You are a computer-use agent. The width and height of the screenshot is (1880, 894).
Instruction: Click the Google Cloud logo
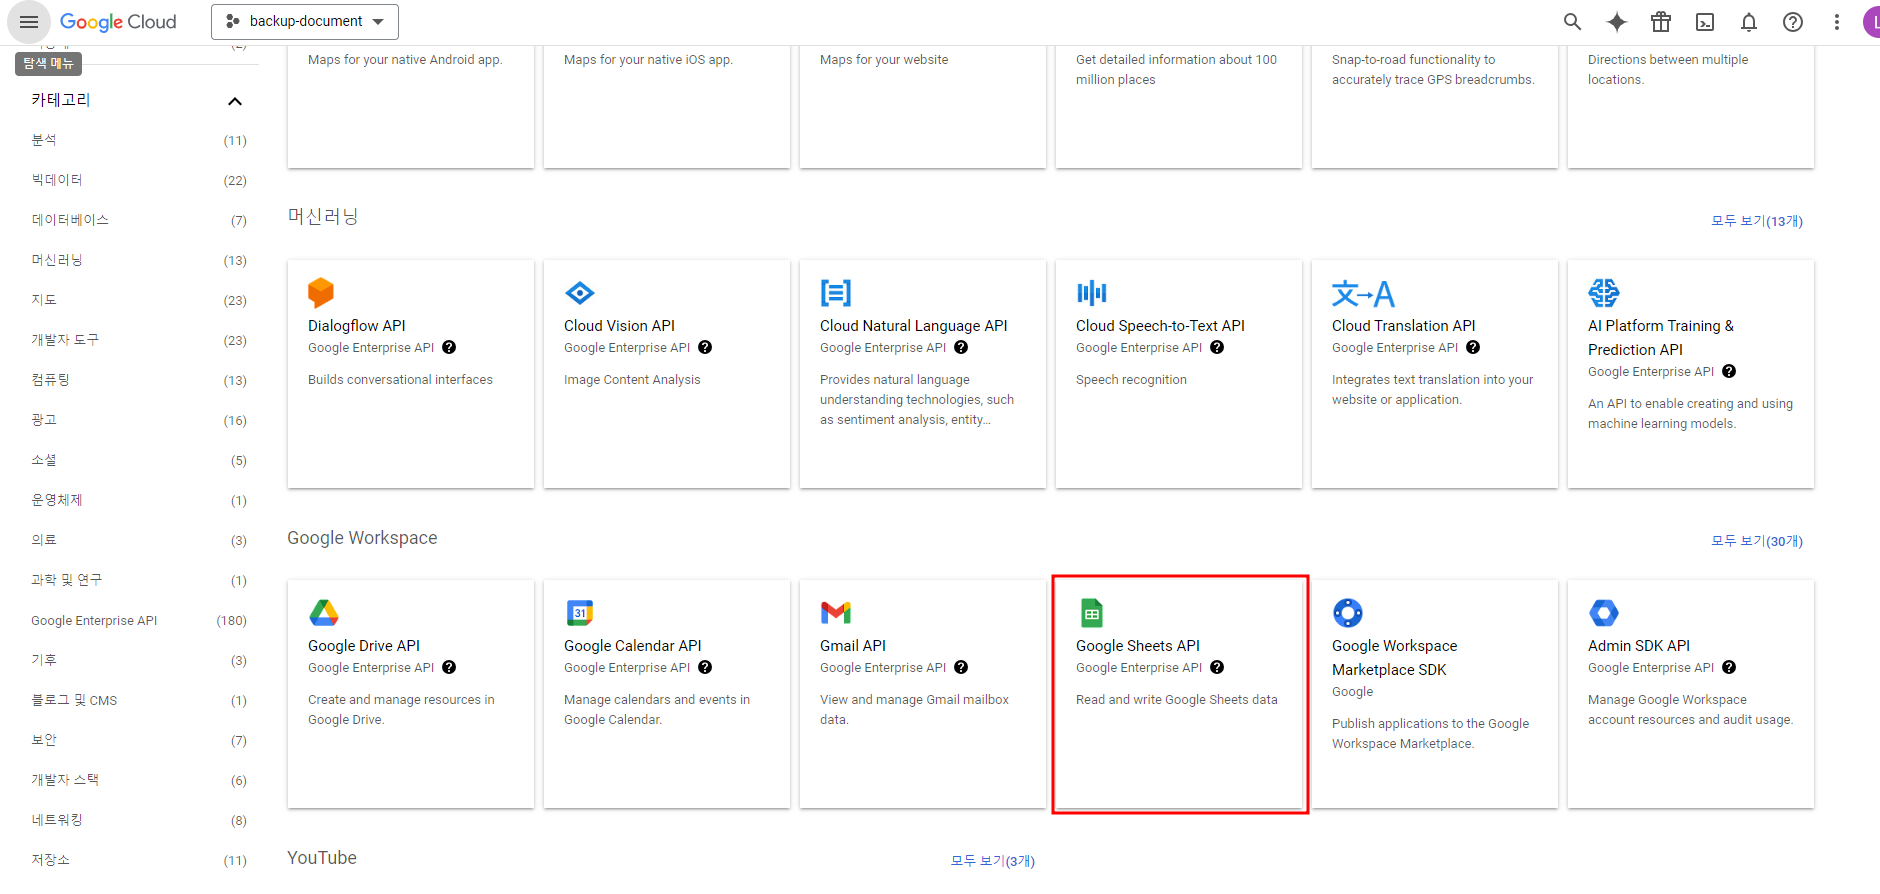click(x=118, y=22)
